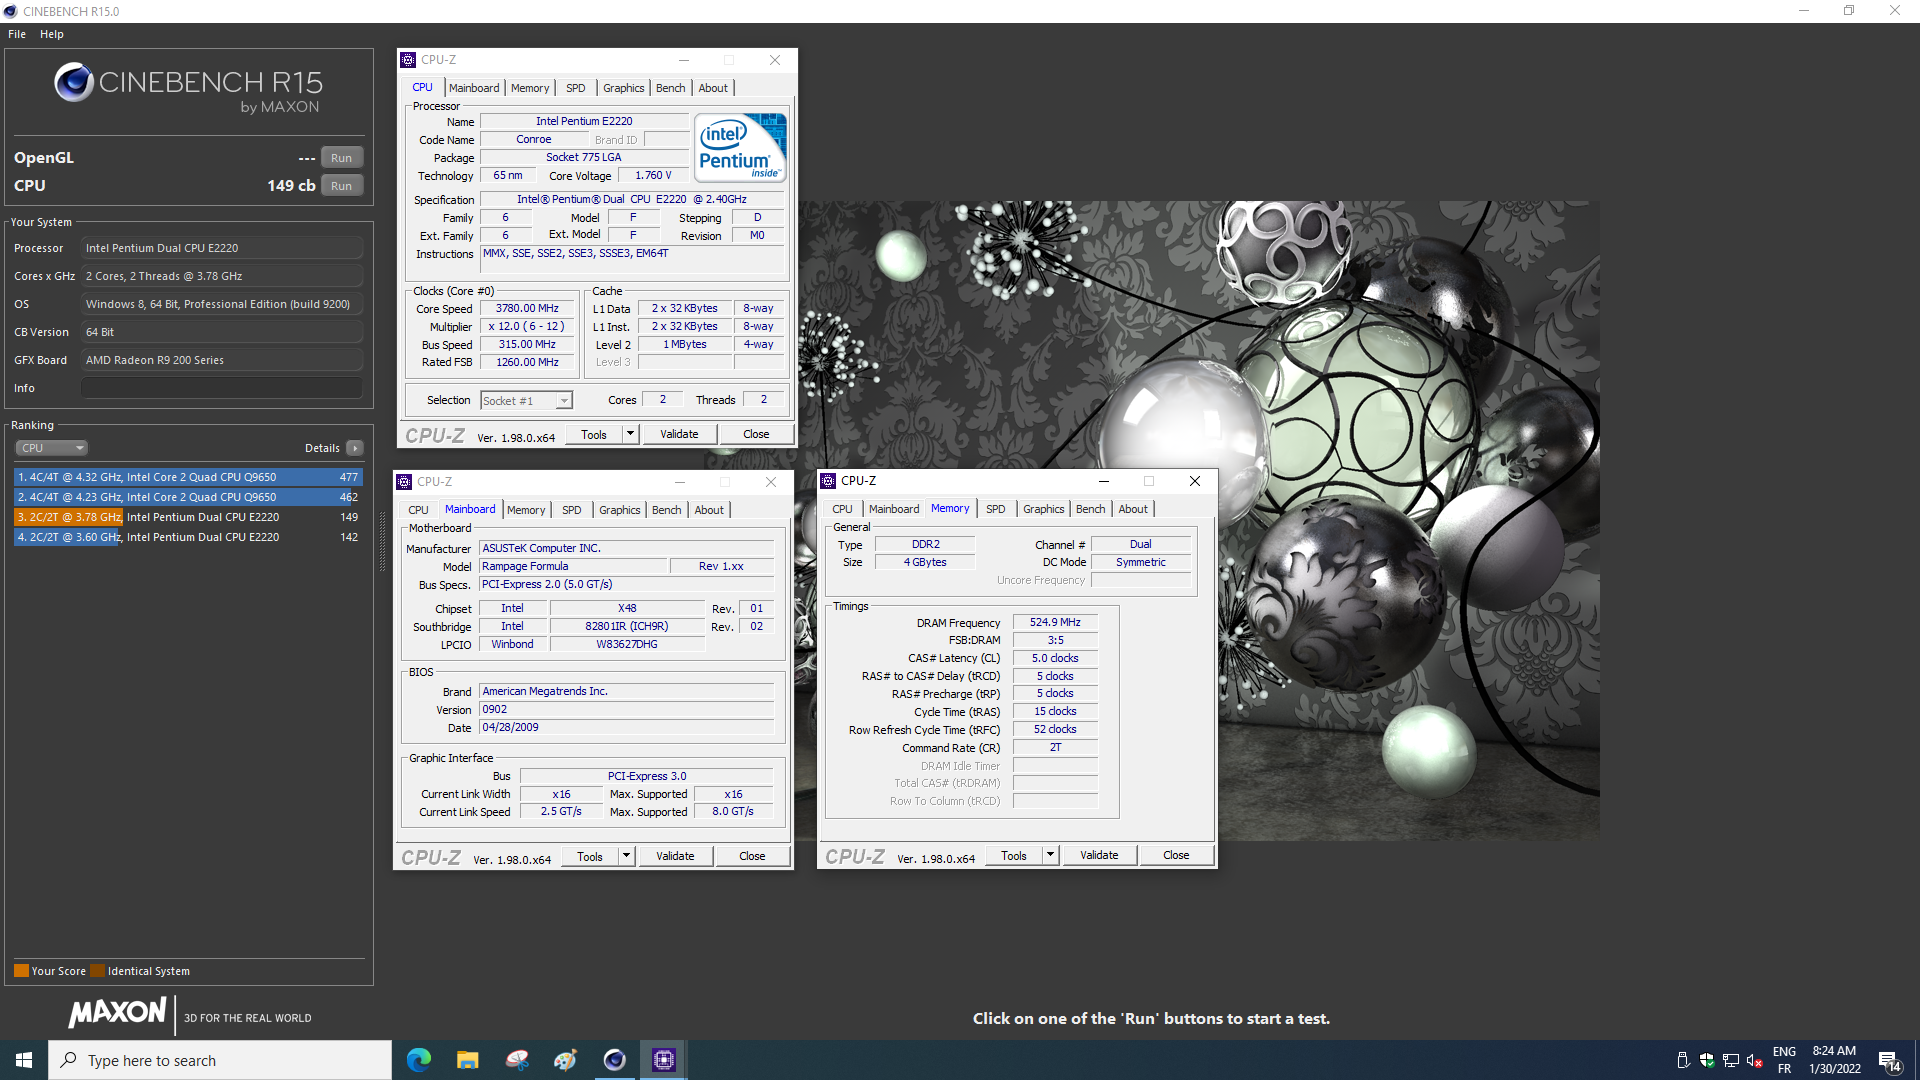Select ranking entry 2 Q9650 at 4.23 GHz
This screenshot has height=1080, width=1920.
tap(188, 497)
